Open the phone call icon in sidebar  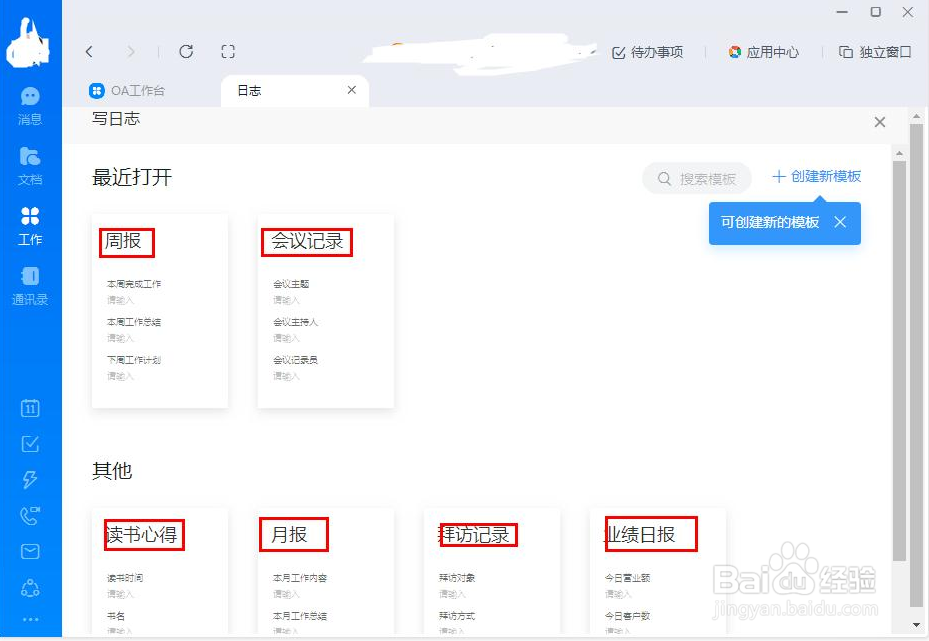click(29, 513)
